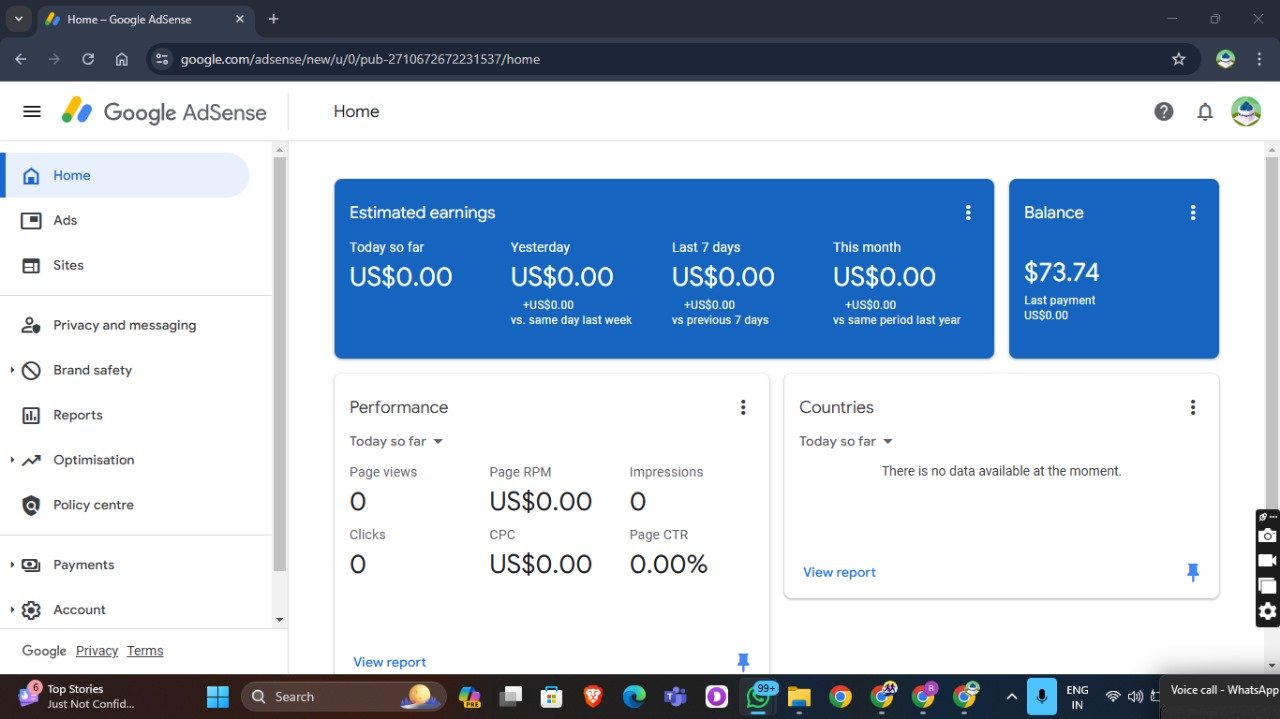
Task: Select the Home – Google AdSense tab
Action: coord(146,19)
